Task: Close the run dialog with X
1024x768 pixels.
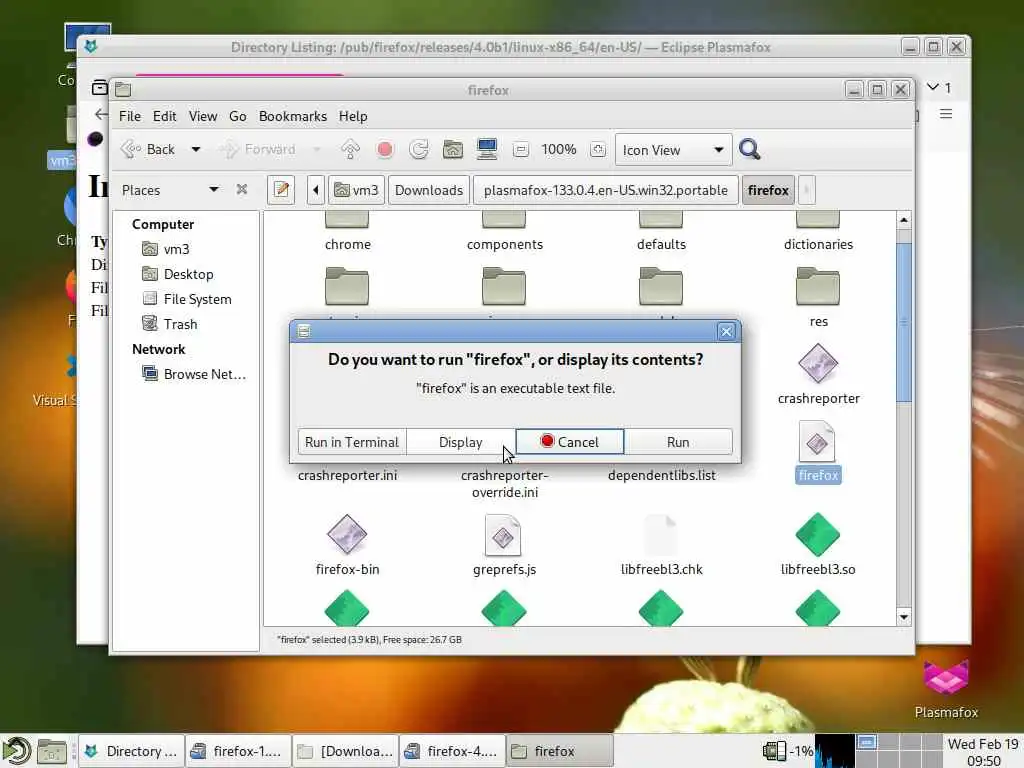Action: (x=726, y=332)
